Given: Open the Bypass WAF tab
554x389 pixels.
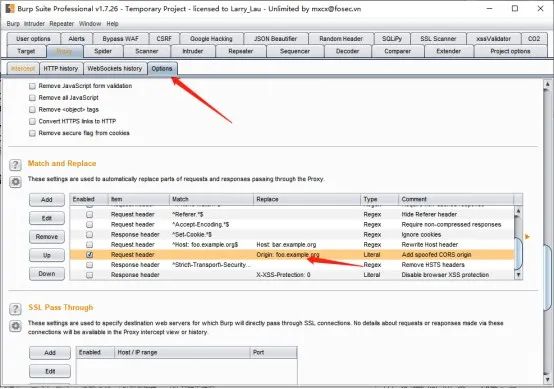Looking at the screenshot, I should 120,39.
